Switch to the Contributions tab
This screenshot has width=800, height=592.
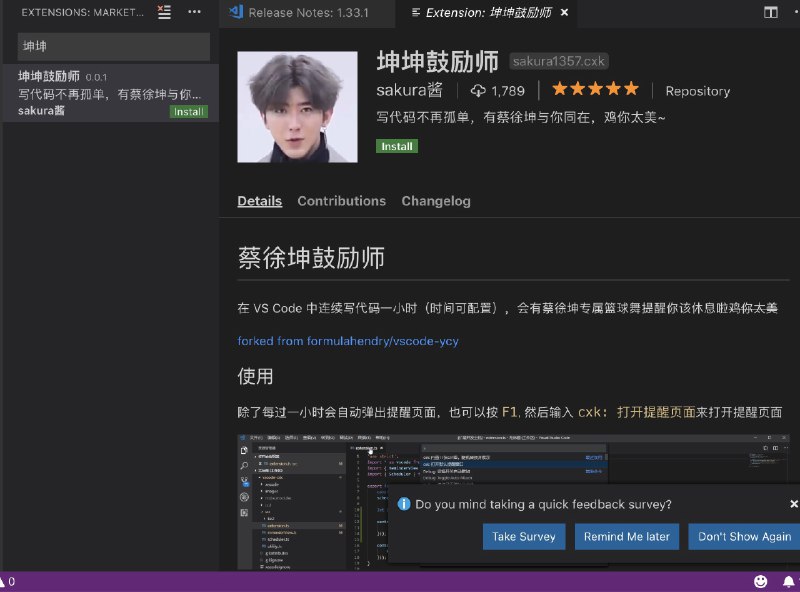341,201
